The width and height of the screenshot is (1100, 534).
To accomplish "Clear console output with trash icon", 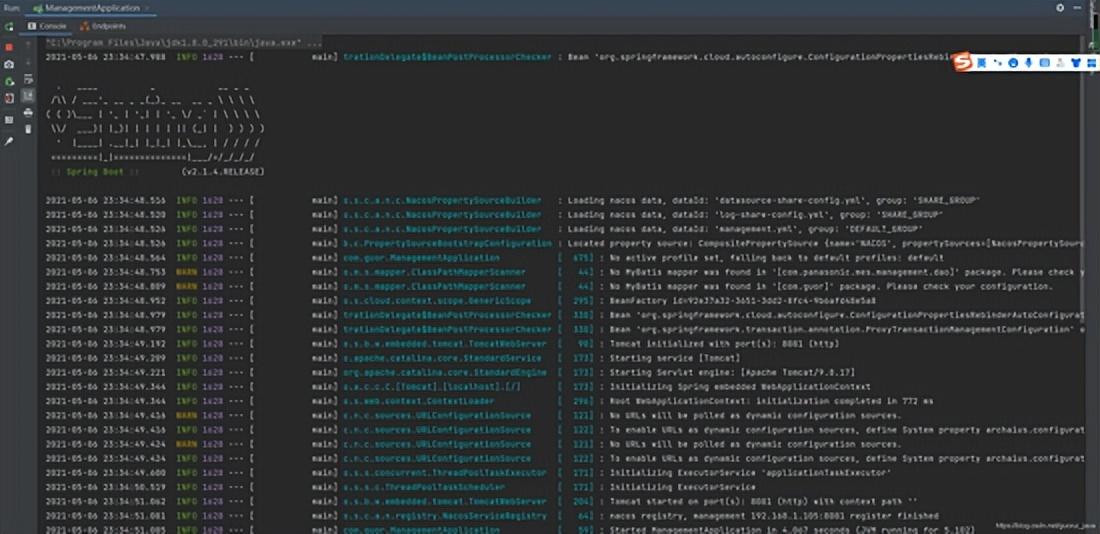I will pos(28,128).
